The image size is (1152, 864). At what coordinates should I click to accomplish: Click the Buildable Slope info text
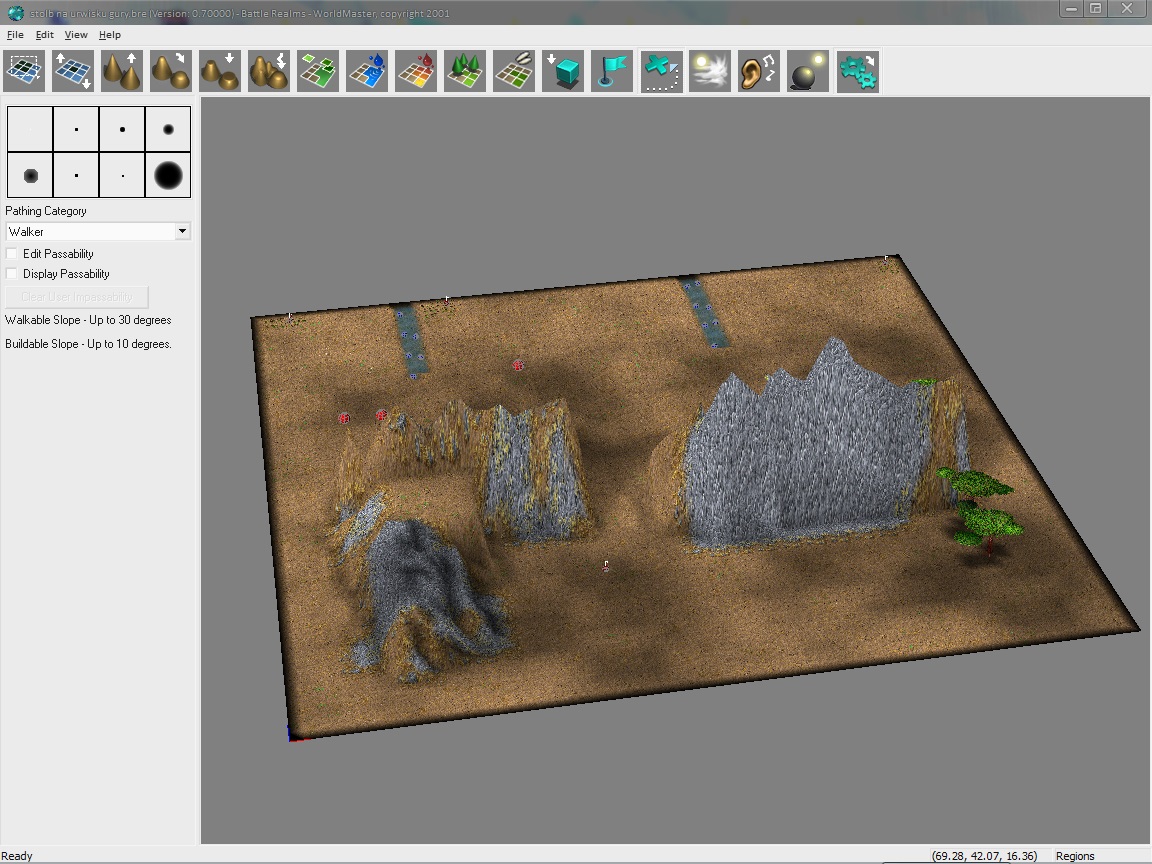[88, 344]
